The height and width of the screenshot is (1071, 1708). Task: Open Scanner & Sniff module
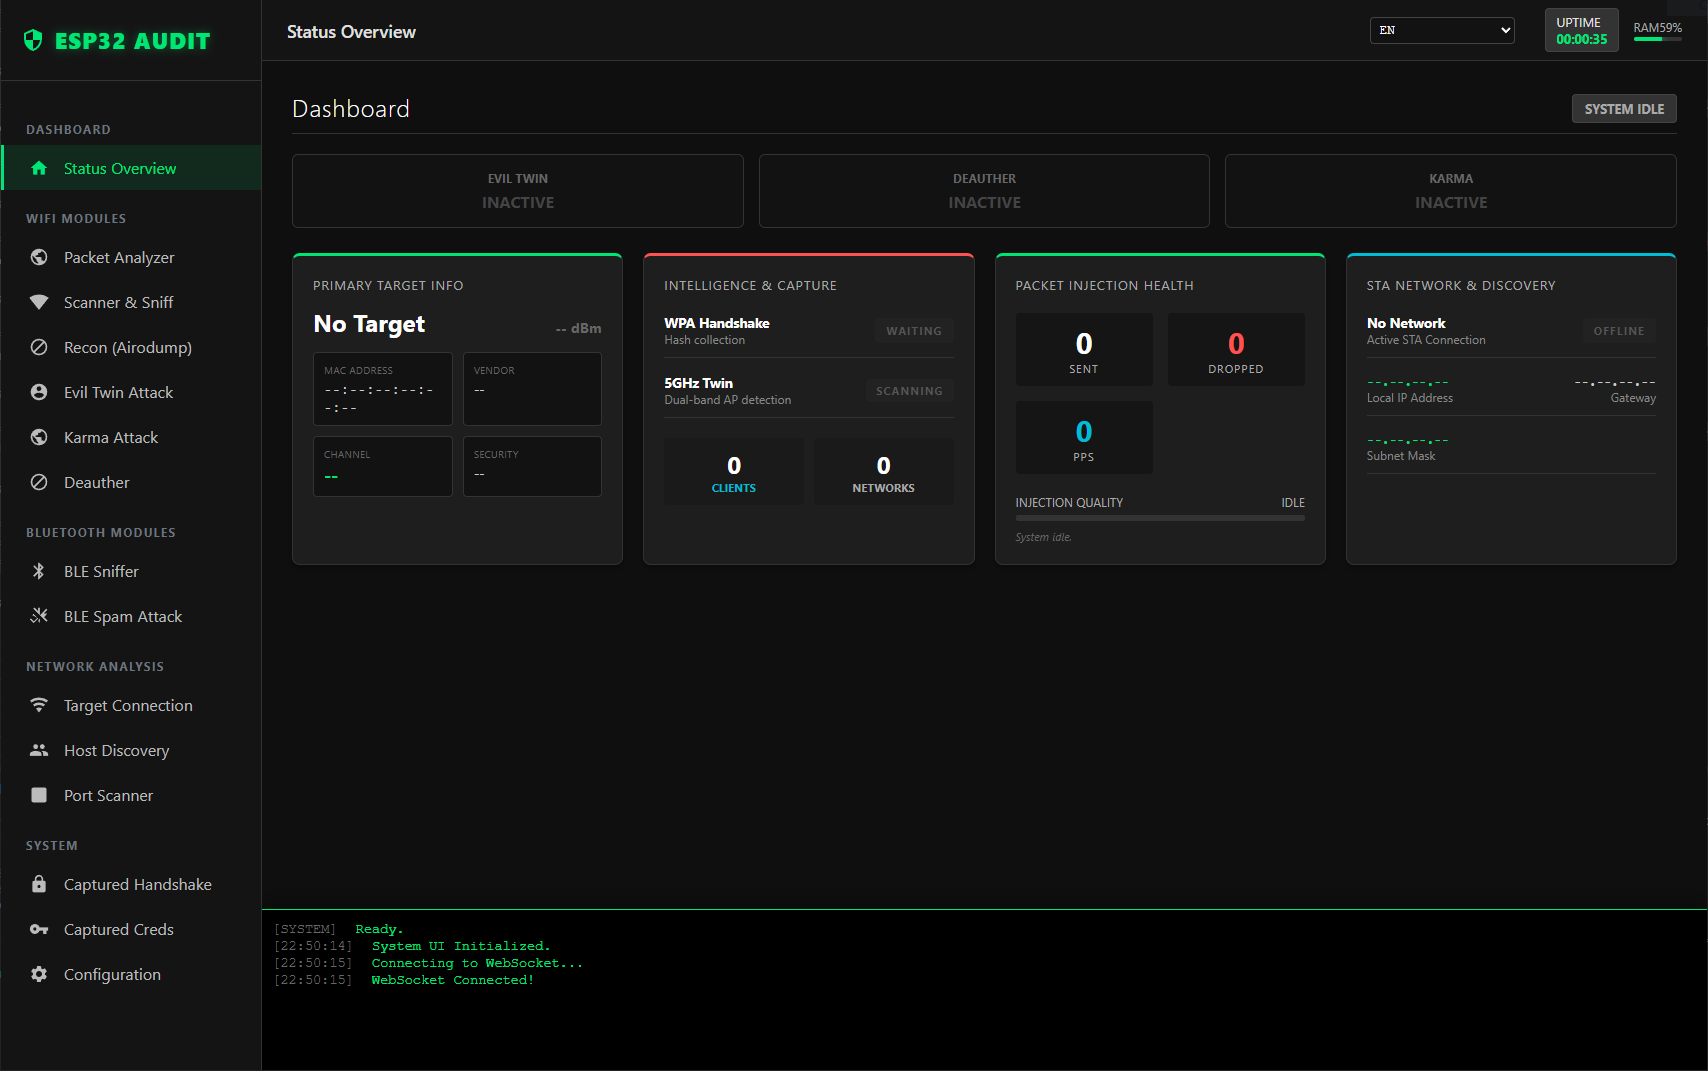tap(132, 302)
